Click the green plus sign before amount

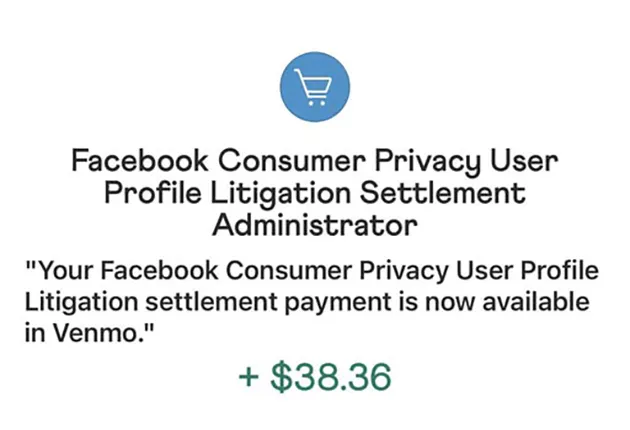click(248, 378)
